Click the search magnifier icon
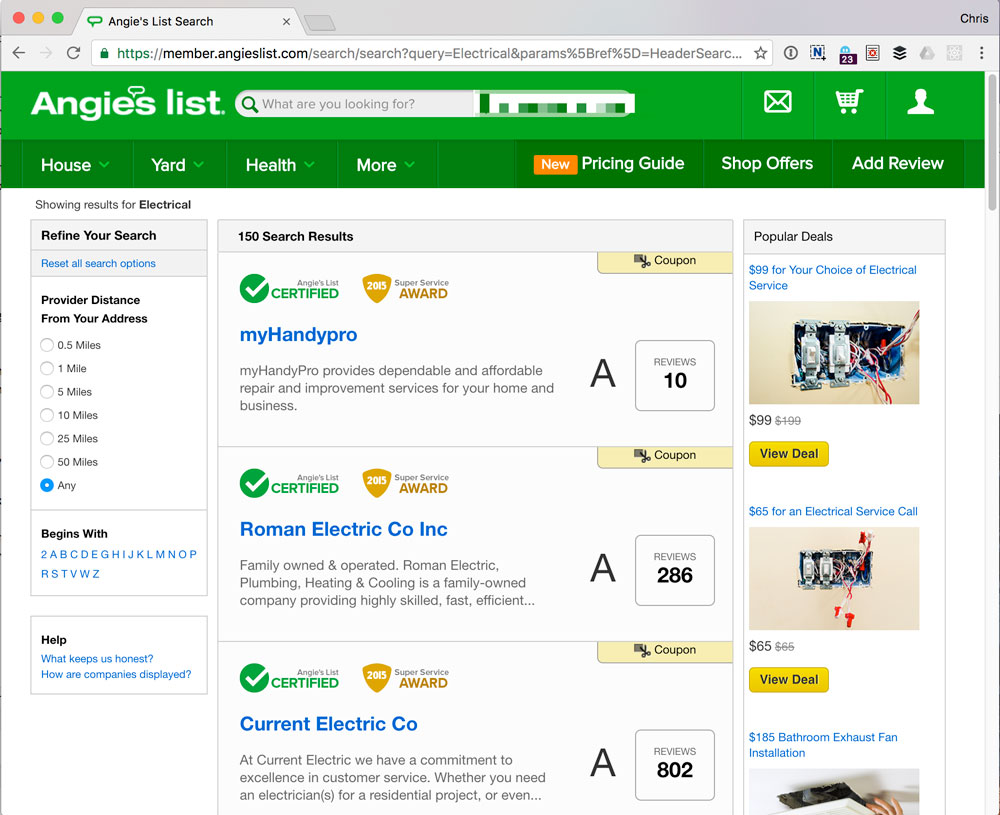Image resolution: width=1000 pixels, height=815 pixels. point(249,104)
